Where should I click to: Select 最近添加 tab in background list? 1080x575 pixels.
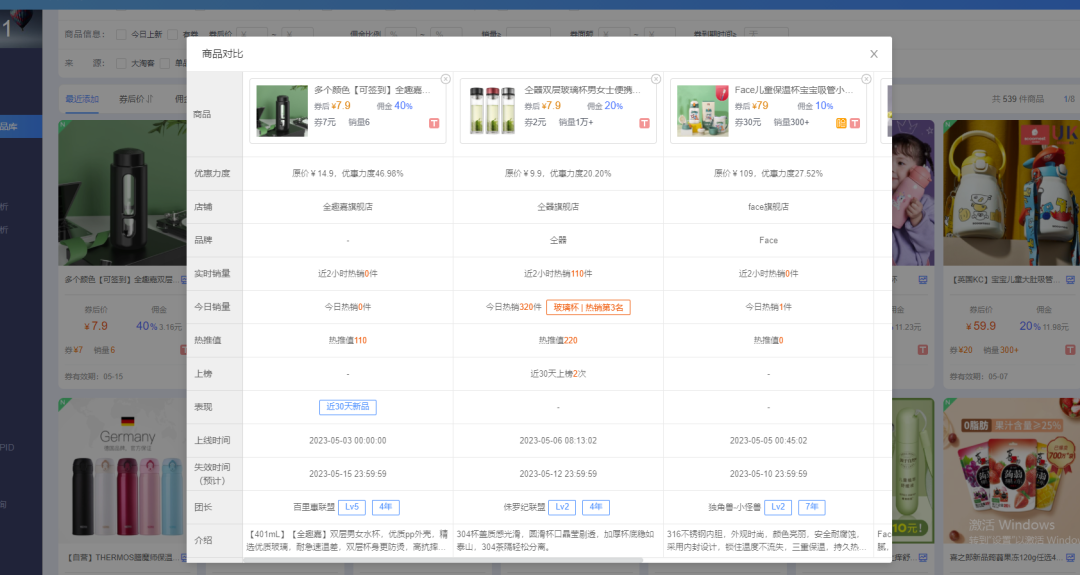point(82,99)
